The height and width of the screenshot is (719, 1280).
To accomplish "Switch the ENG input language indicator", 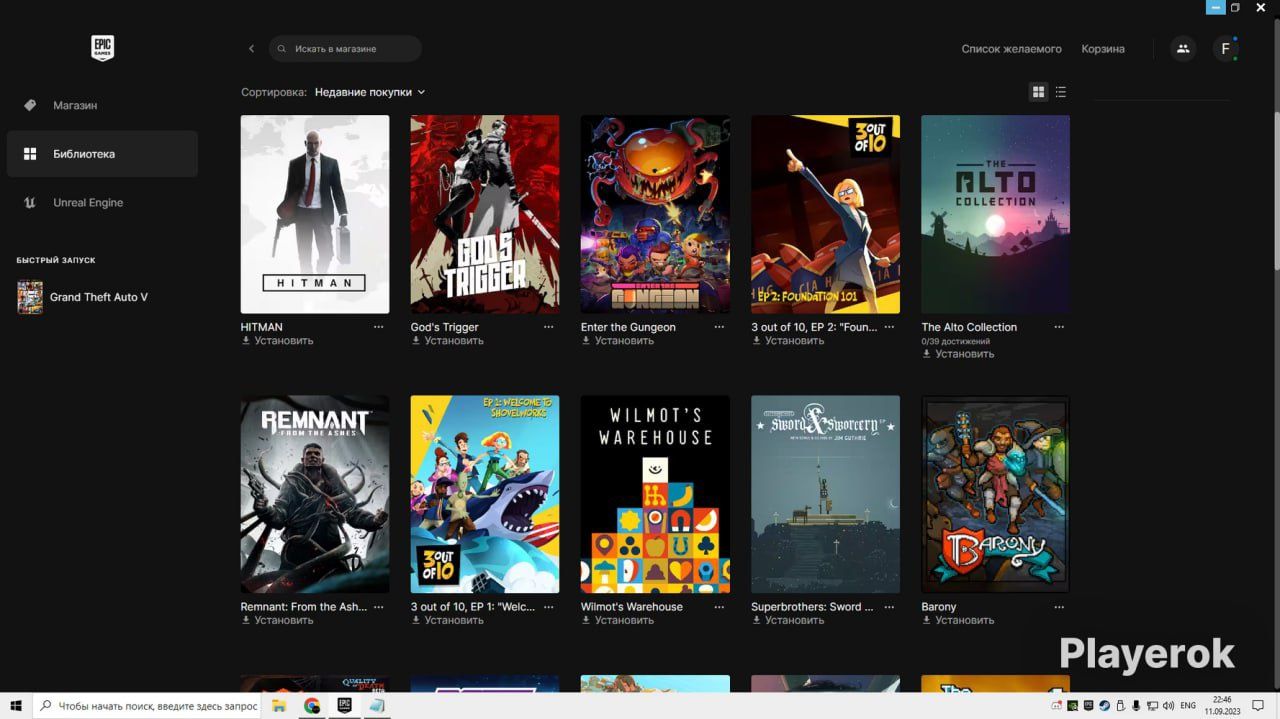I will point(1188,705).
